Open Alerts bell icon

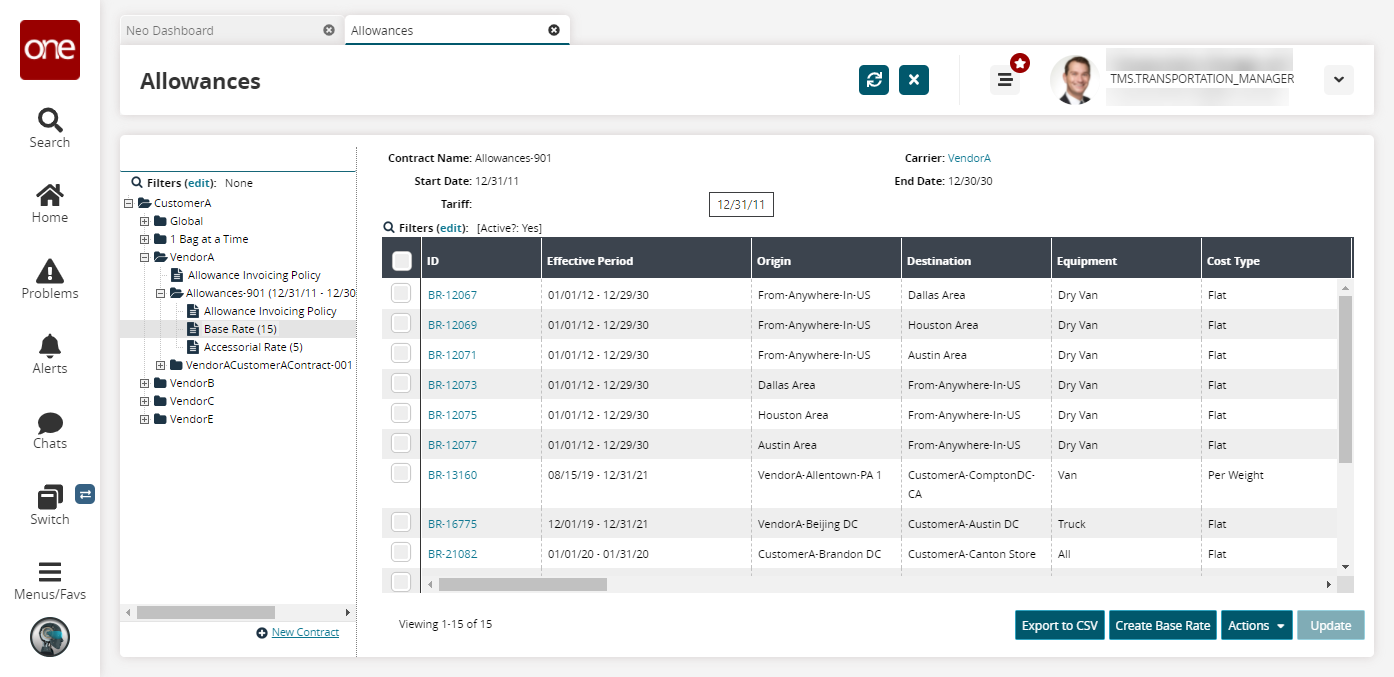click(x=49, y=346)
